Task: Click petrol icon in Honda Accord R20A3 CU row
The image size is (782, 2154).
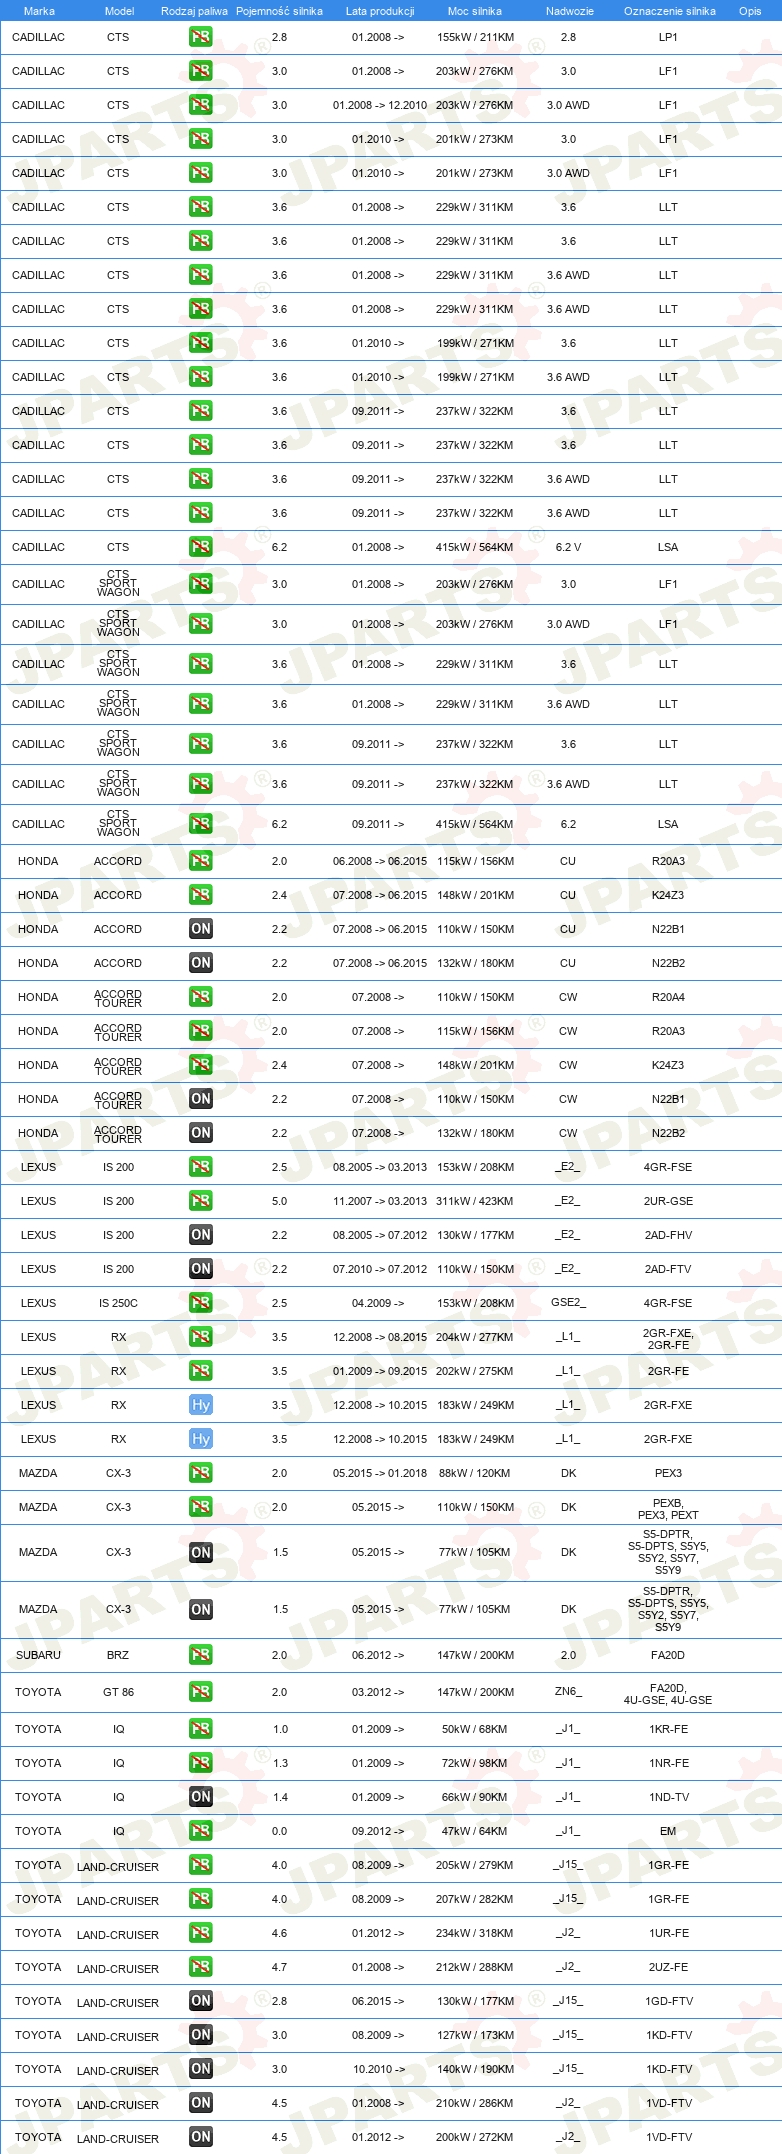Action: (x=201, y=861)
